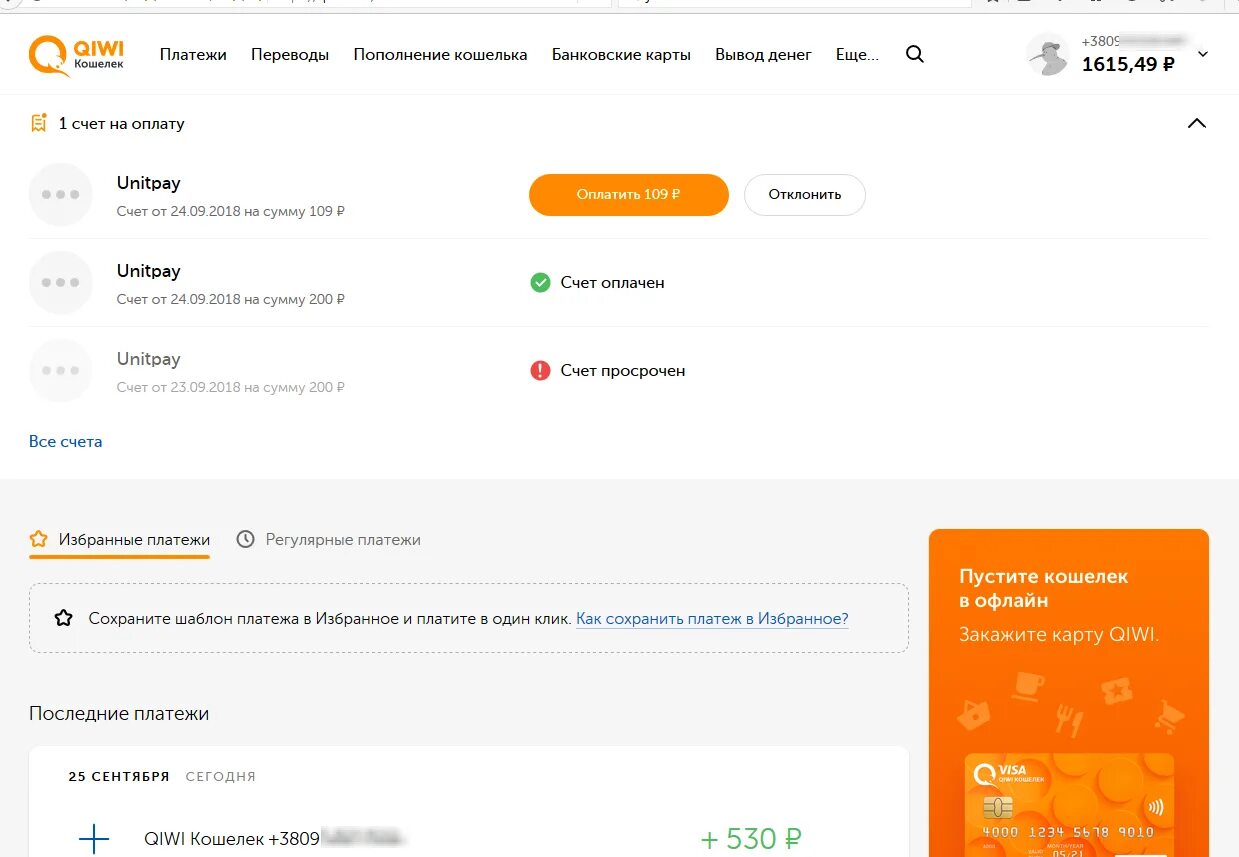The image size is (1239, 857).
Task: Click the green paid checkmark icon
Action: point(540,282)
